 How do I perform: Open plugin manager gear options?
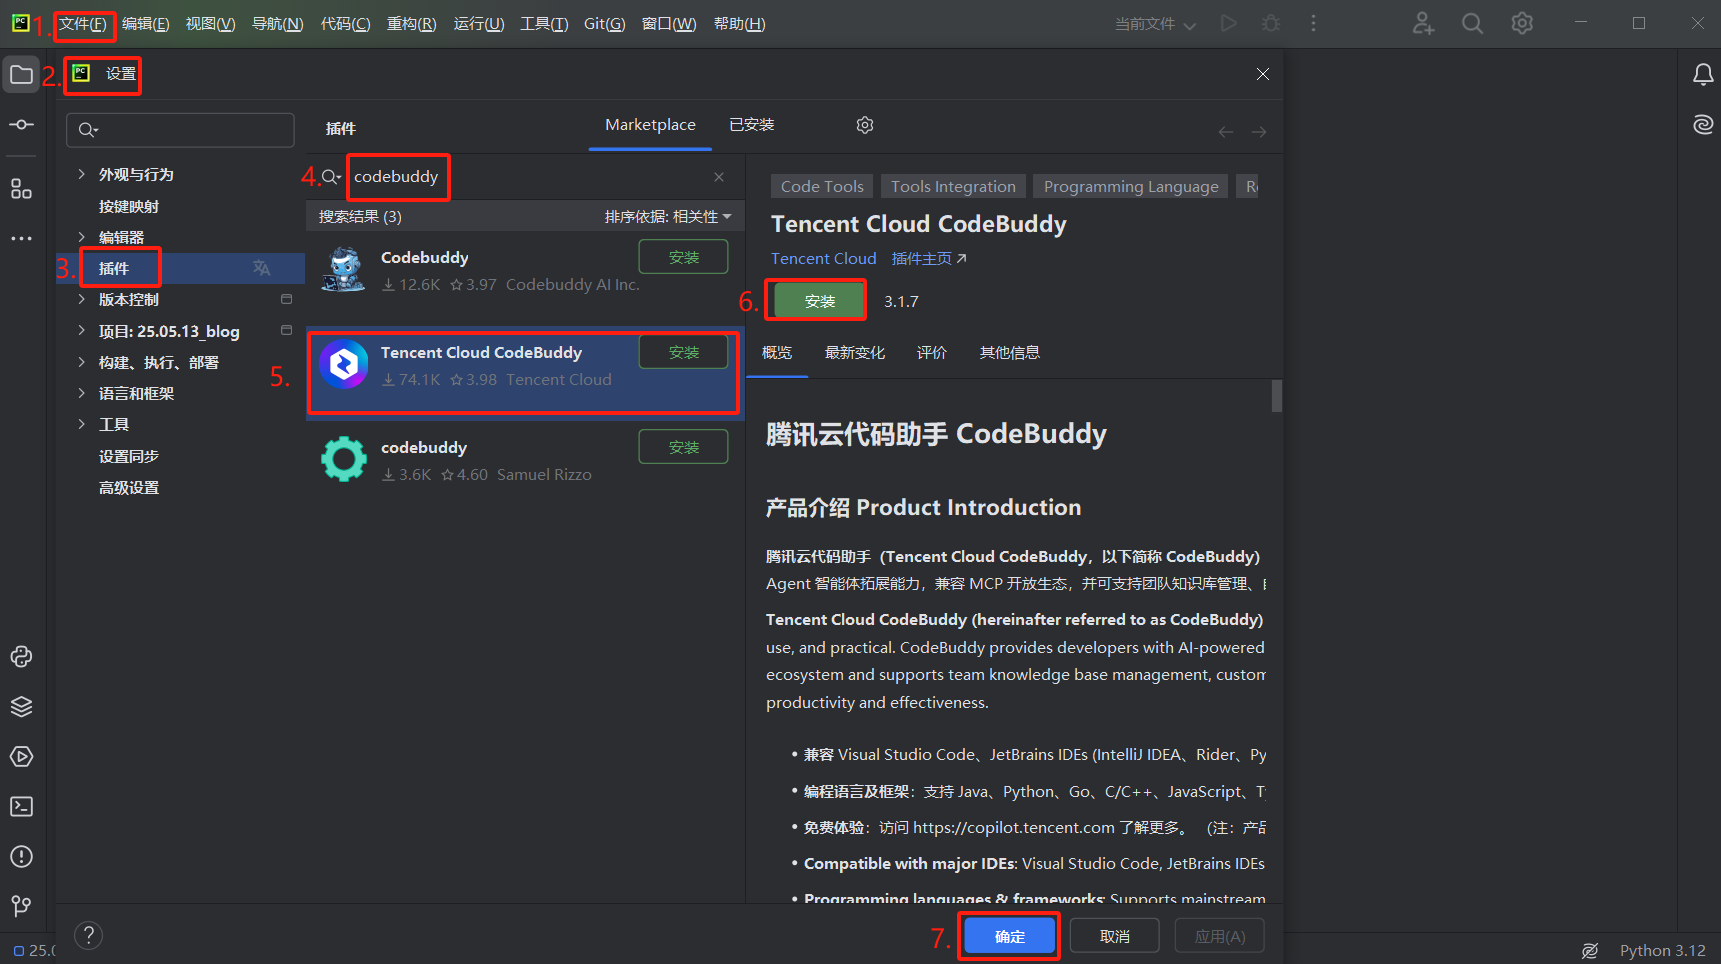[865, 125]
